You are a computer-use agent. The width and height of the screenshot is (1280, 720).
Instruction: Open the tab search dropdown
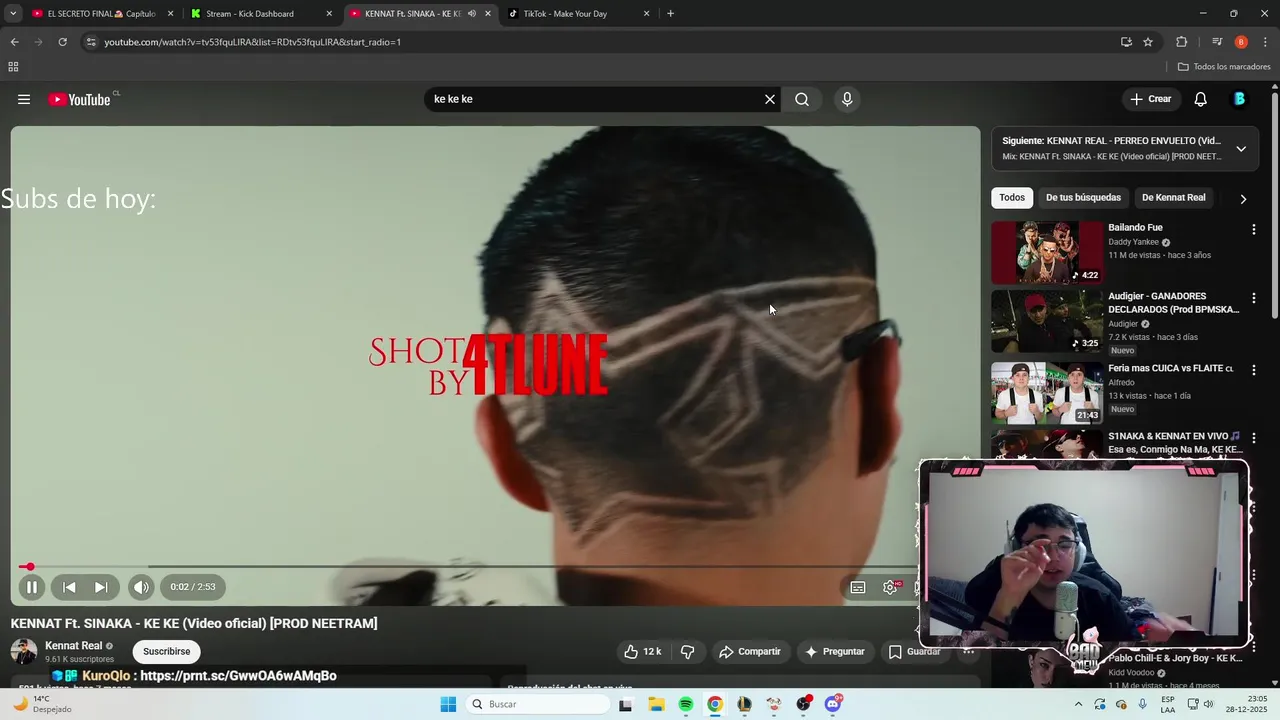click(13, 14)
